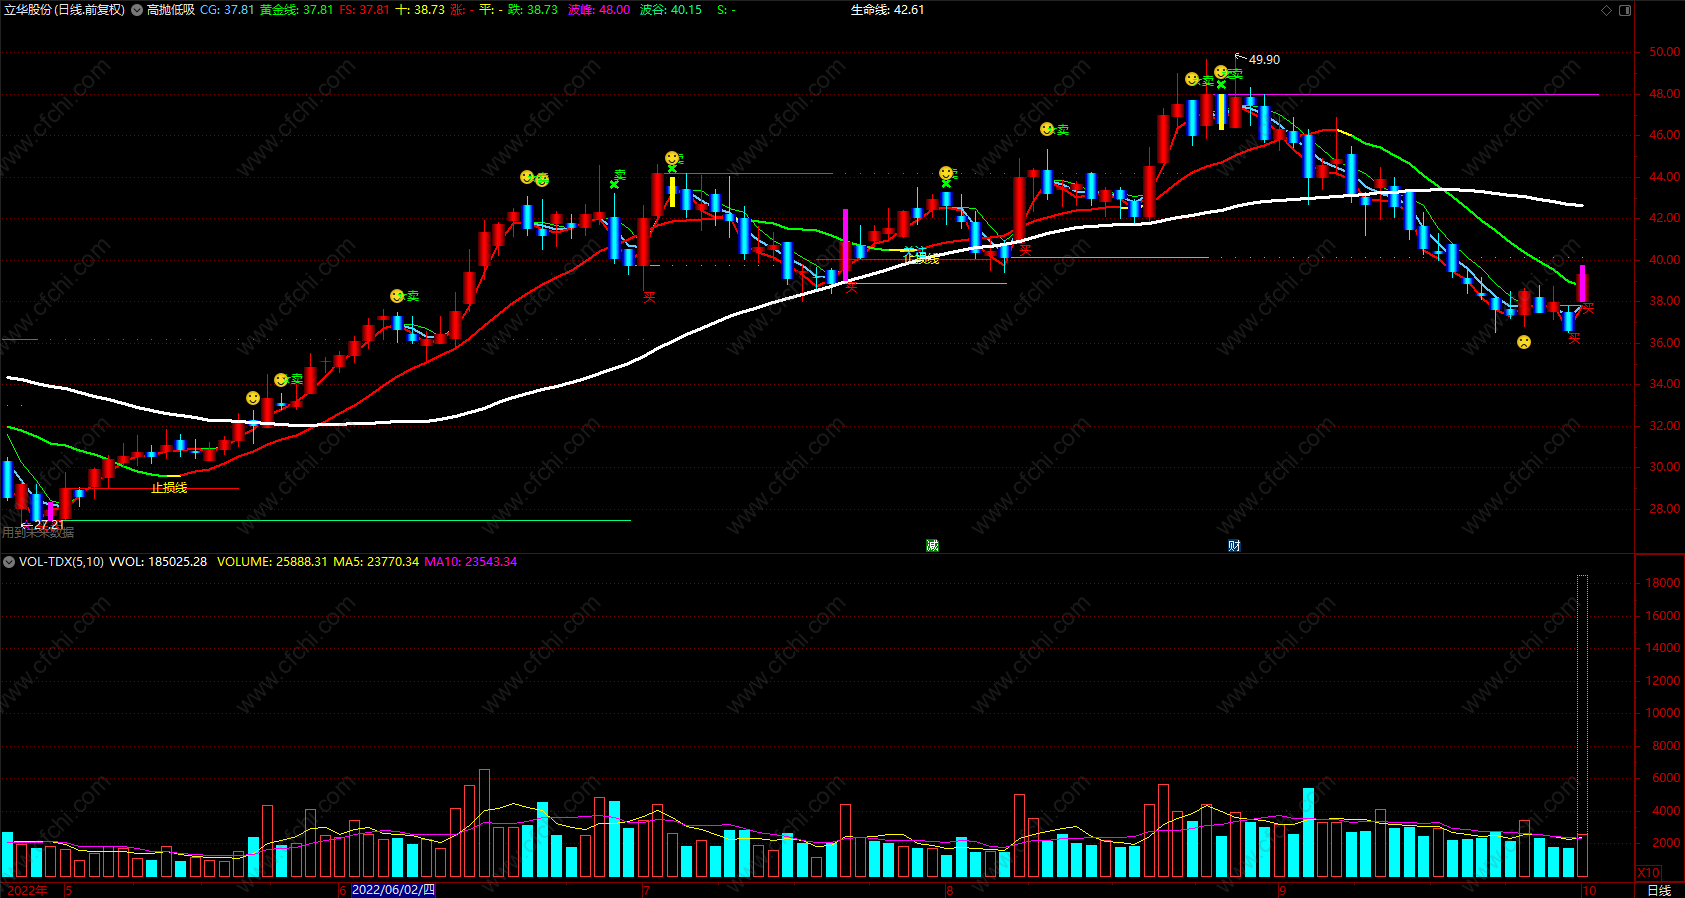This screenshot has width=1685, height=898.
Task: Click the 生命线: 42.61 value
Action: tap(888, 10)
